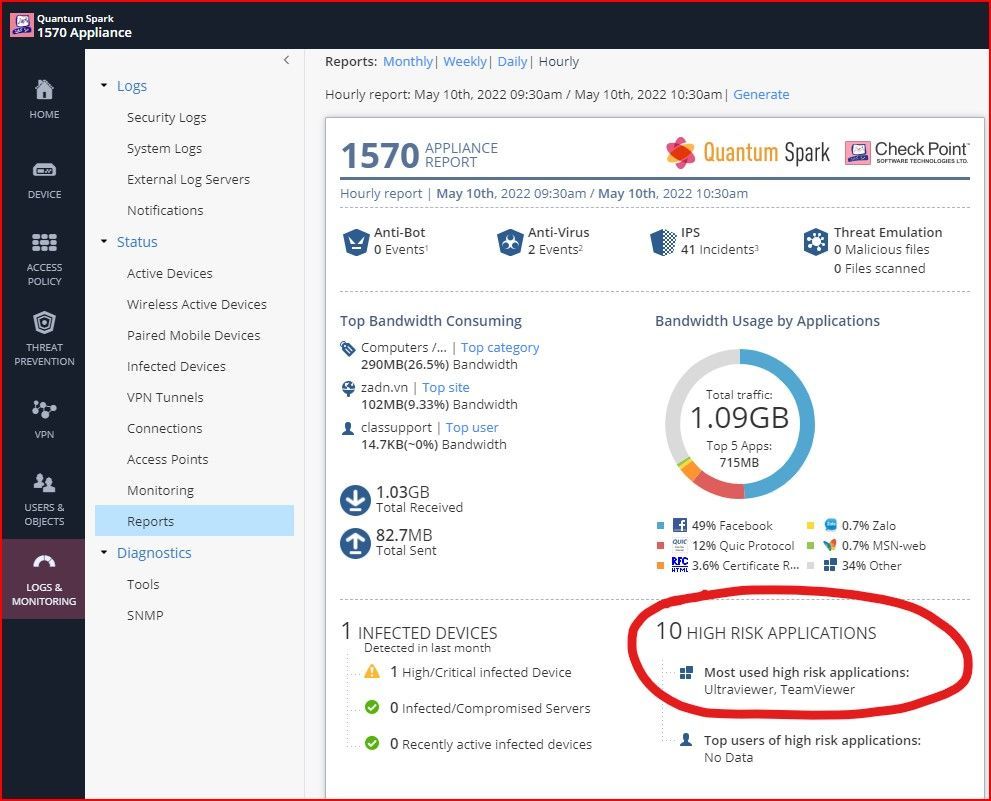This screenshot has height=801, width=991.
Task: Open the Device section icon
Action: pyautogui.click(x=44, y=170)
